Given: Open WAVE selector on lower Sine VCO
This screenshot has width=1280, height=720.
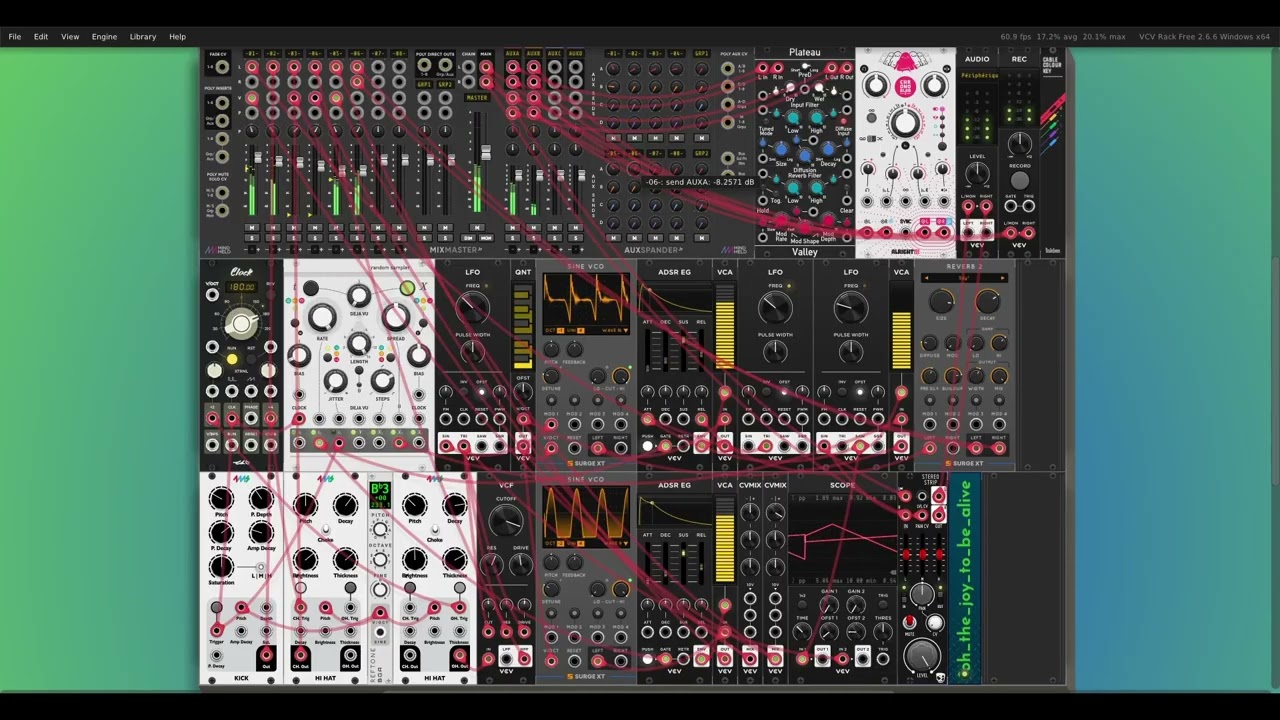Looking at the screenshot, I should click(x=616, y=543).
